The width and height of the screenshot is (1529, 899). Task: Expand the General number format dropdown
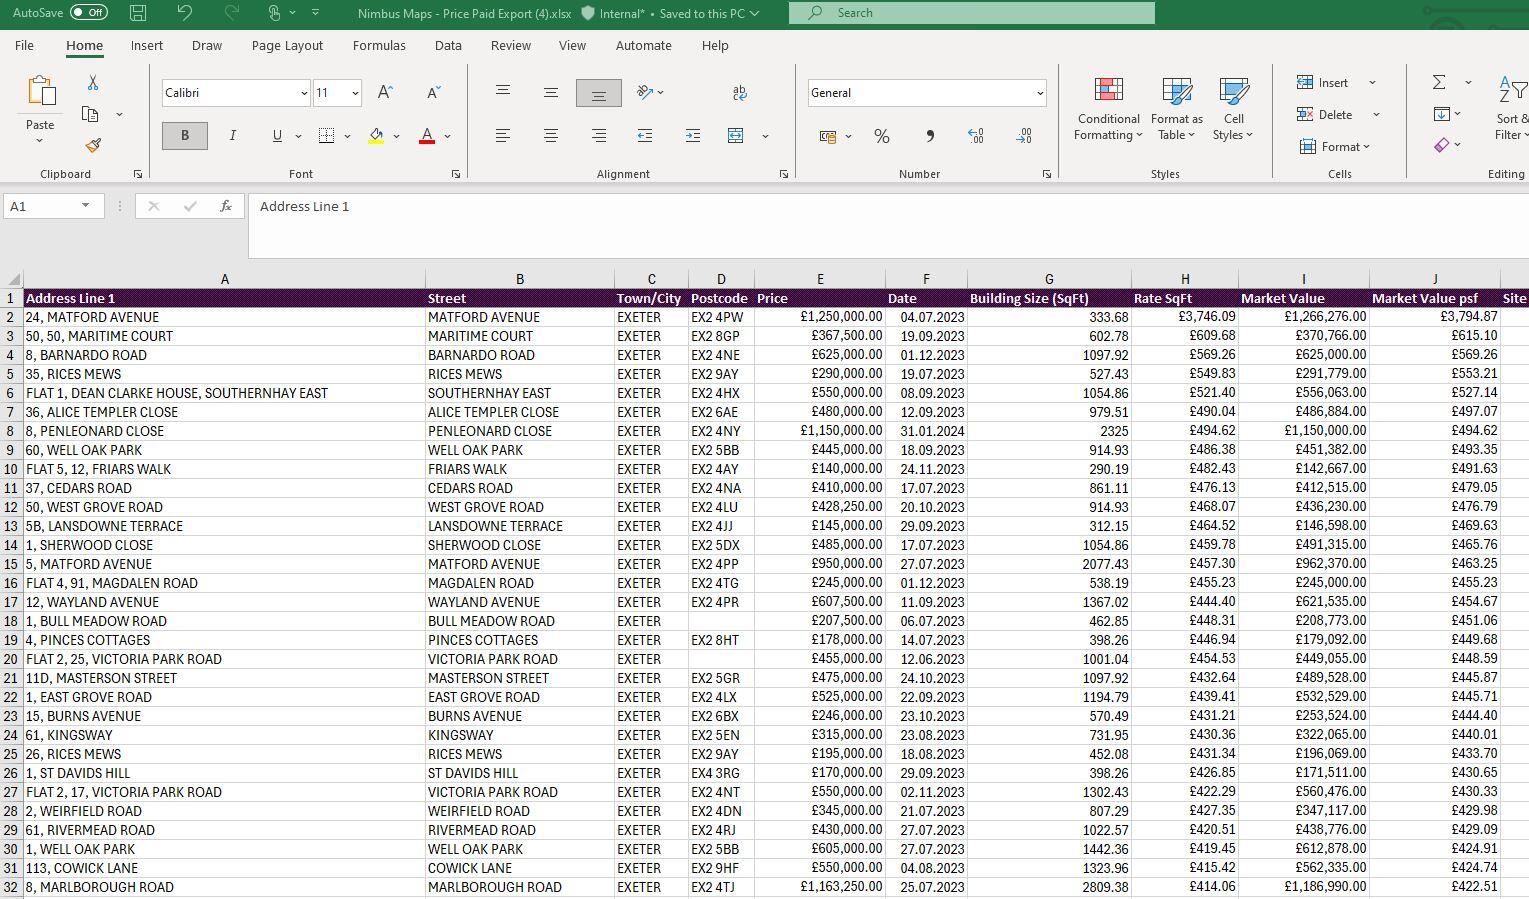tap(1039, 93)
